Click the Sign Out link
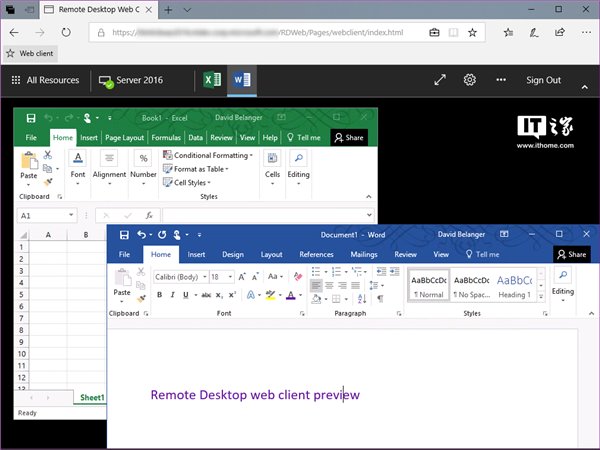 543,80
